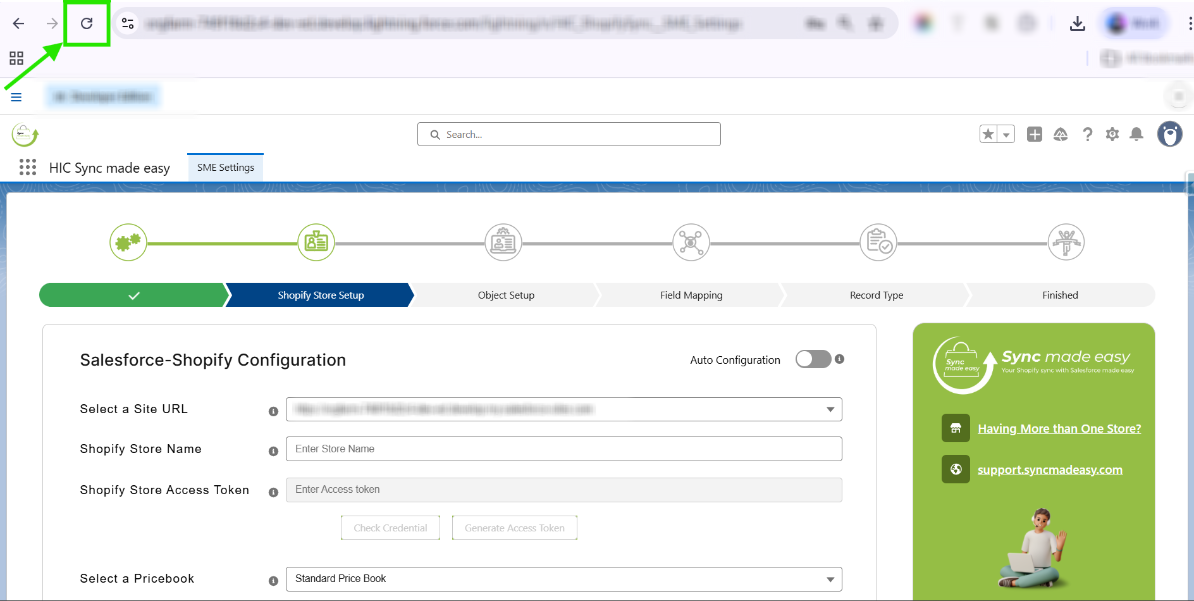The image size is (1194, 601).
Task: Go to Object Setup path step
Action: (x=506, y=295)
